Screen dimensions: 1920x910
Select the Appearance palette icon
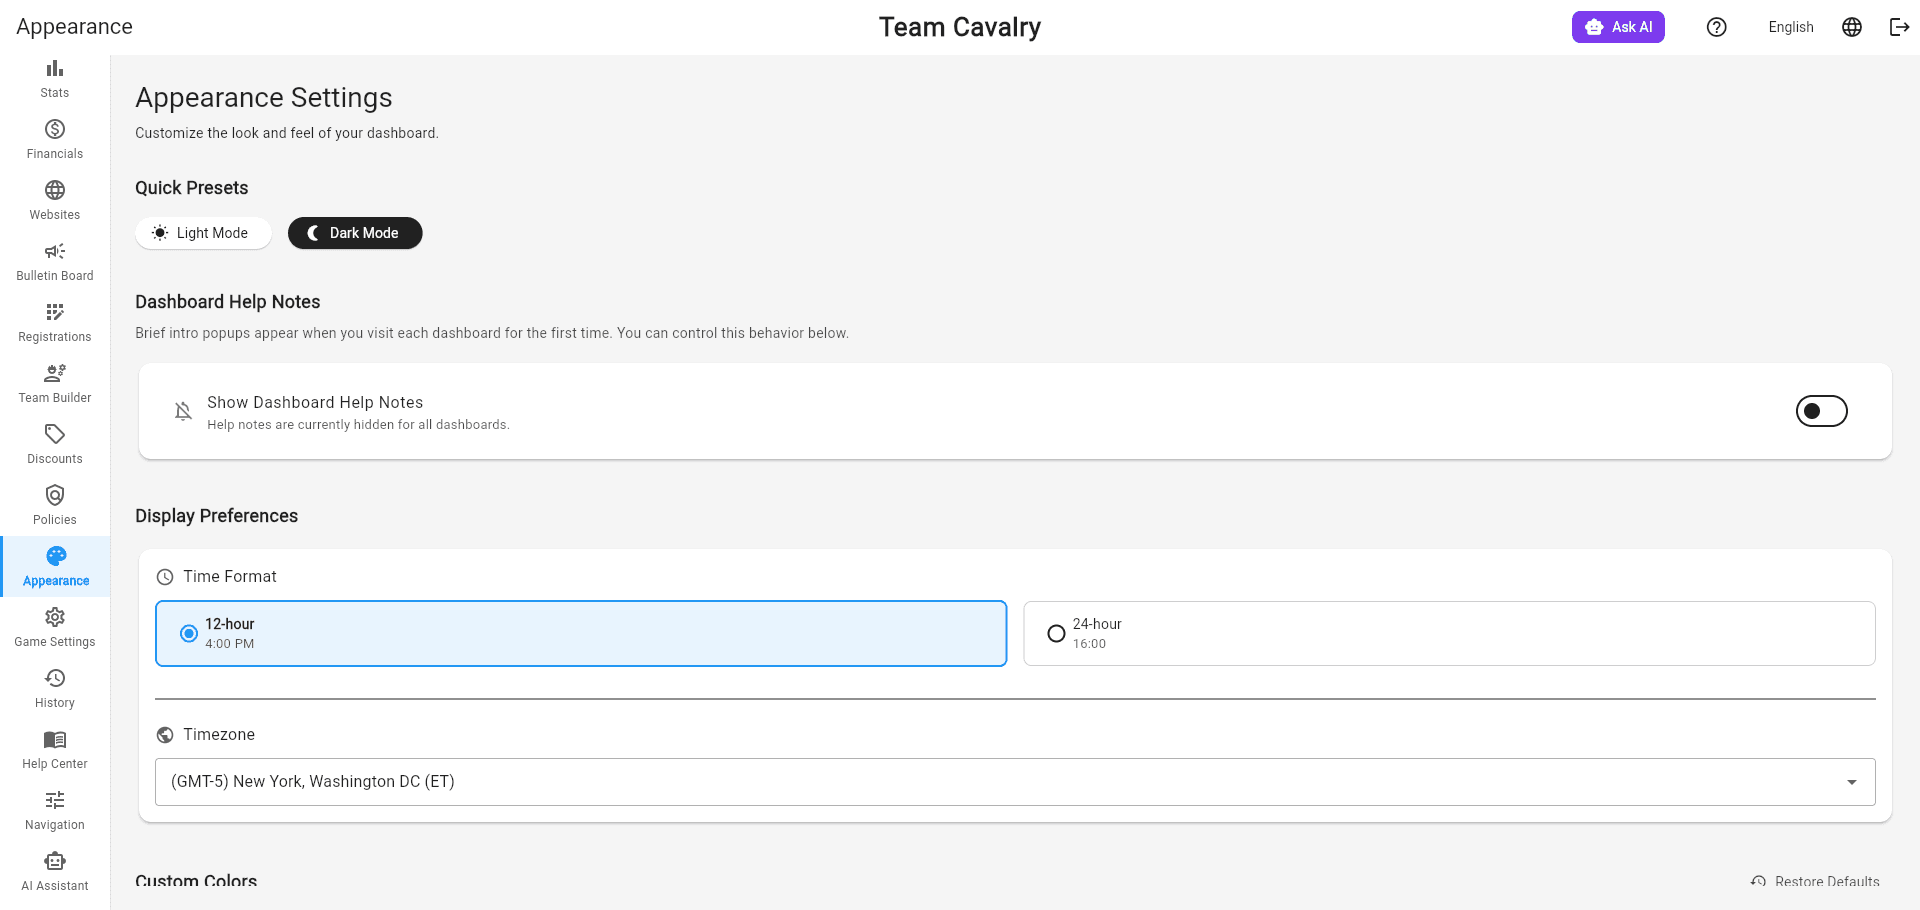tap(56, 556)
